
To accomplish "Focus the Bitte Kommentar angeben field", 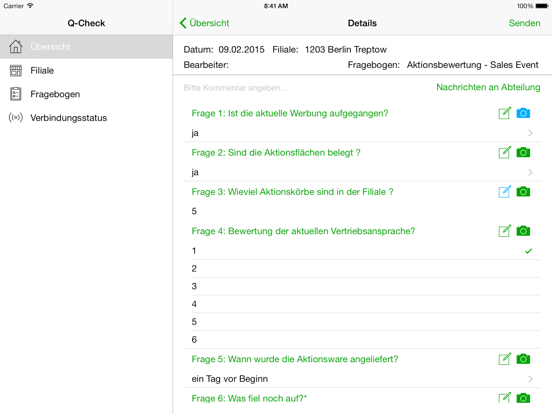I will (x=235, y=88).
